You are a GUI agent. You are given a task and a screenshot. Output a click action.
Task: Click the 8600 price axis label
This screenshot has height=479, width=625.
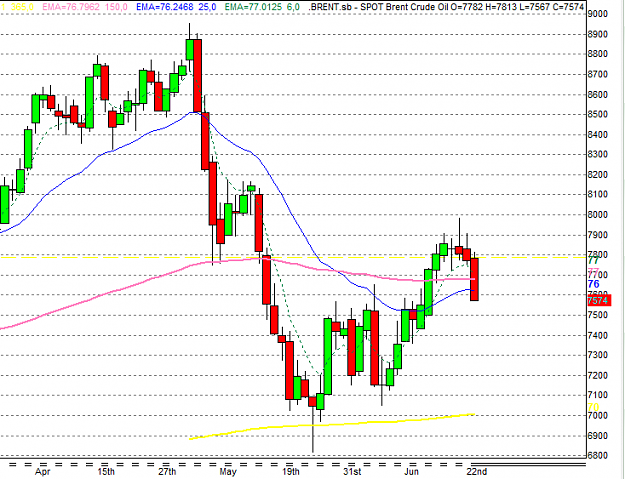[597, 94]
